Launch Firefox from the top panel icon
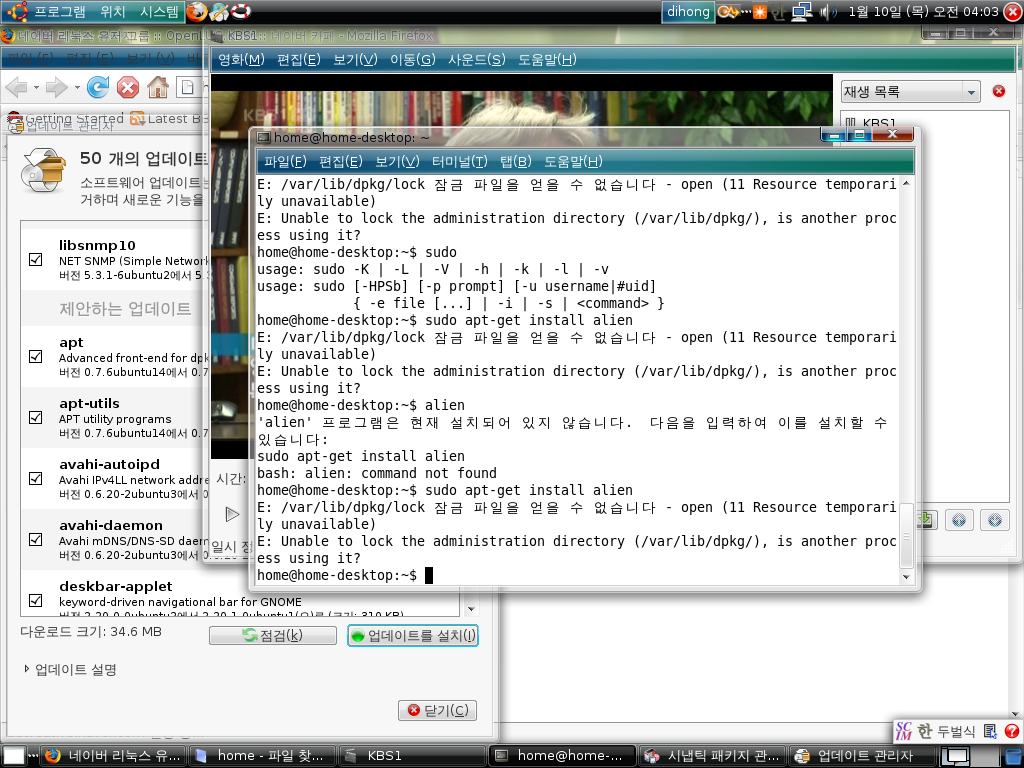This screenshot has height=768, width=1024. point(197,11)
